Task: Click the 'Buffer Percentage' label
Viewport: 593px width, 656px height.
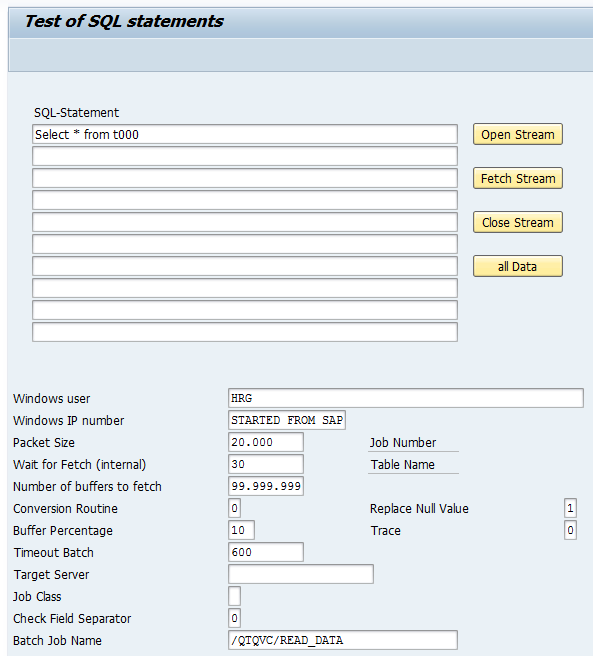Action: pyautogui.click(x=63, y=530)
